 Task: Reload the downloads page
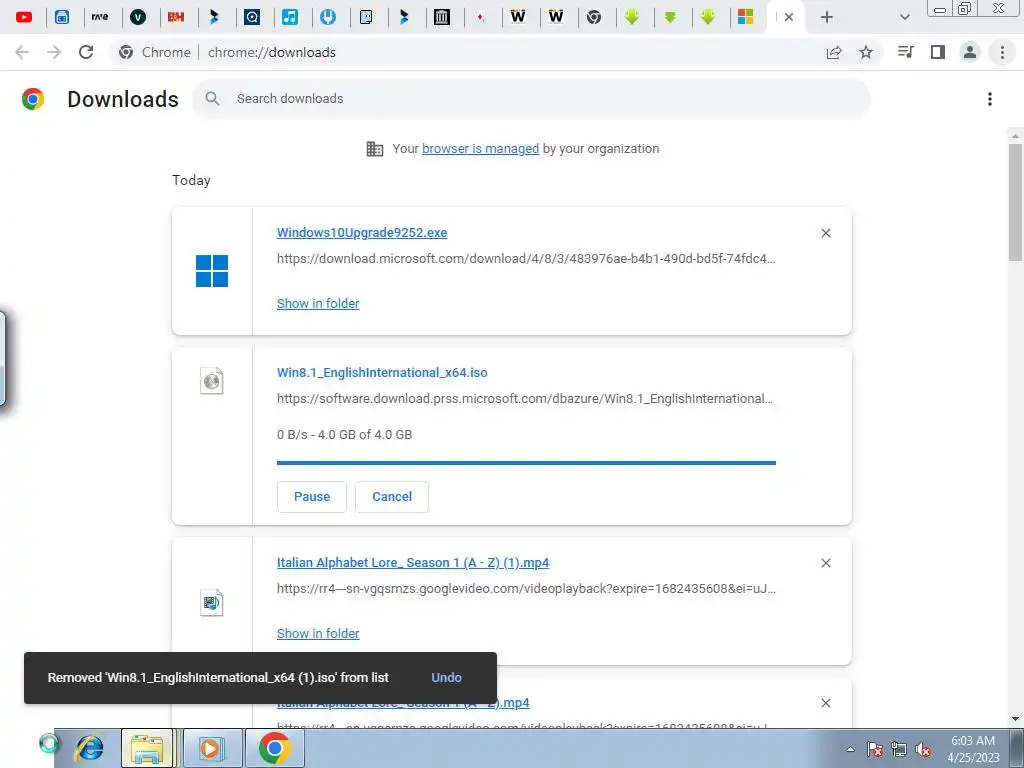86,52
